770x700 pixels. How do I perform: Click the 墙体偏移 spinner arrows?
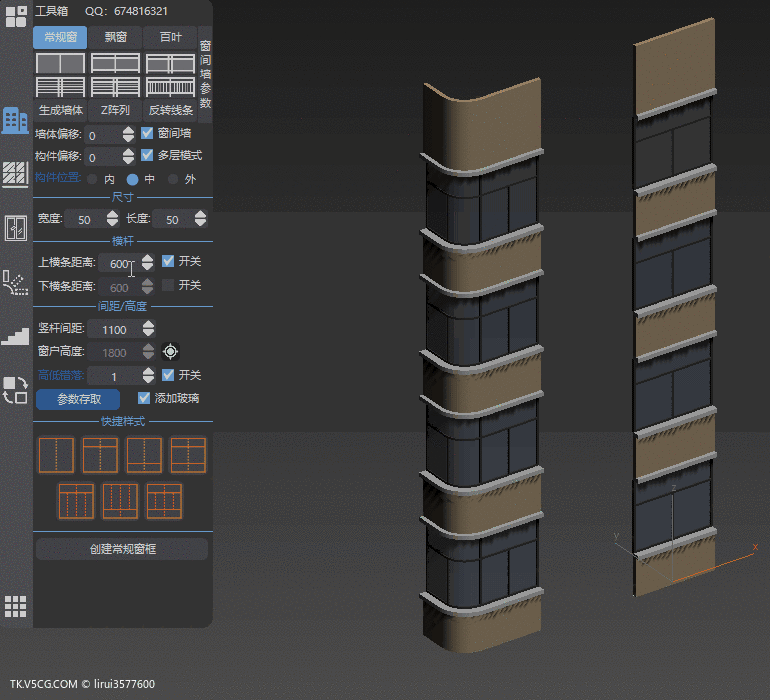pos(128,134)
